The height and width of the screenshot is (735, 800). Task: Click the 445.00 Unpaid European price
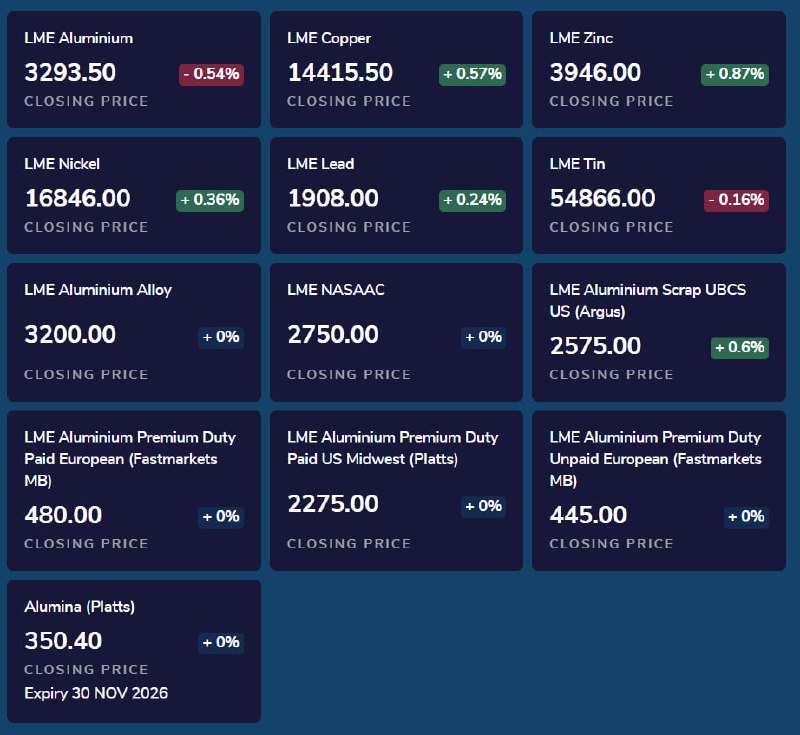point(588,515)
